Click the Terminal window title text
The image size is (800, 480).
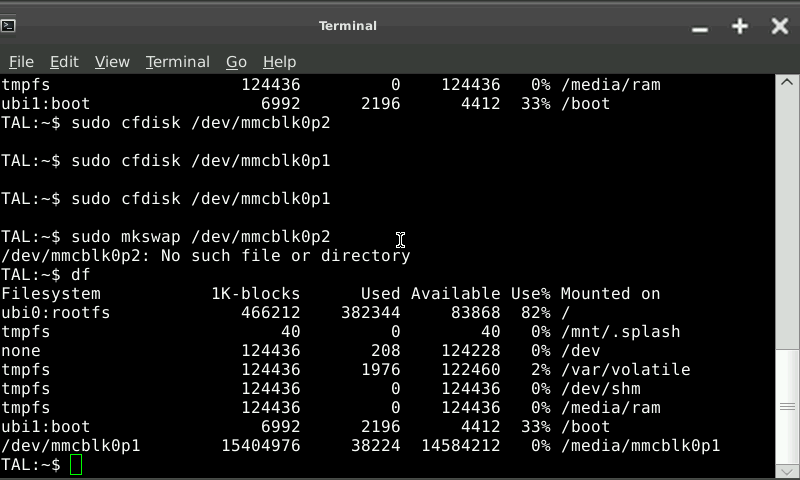(348, 26)
